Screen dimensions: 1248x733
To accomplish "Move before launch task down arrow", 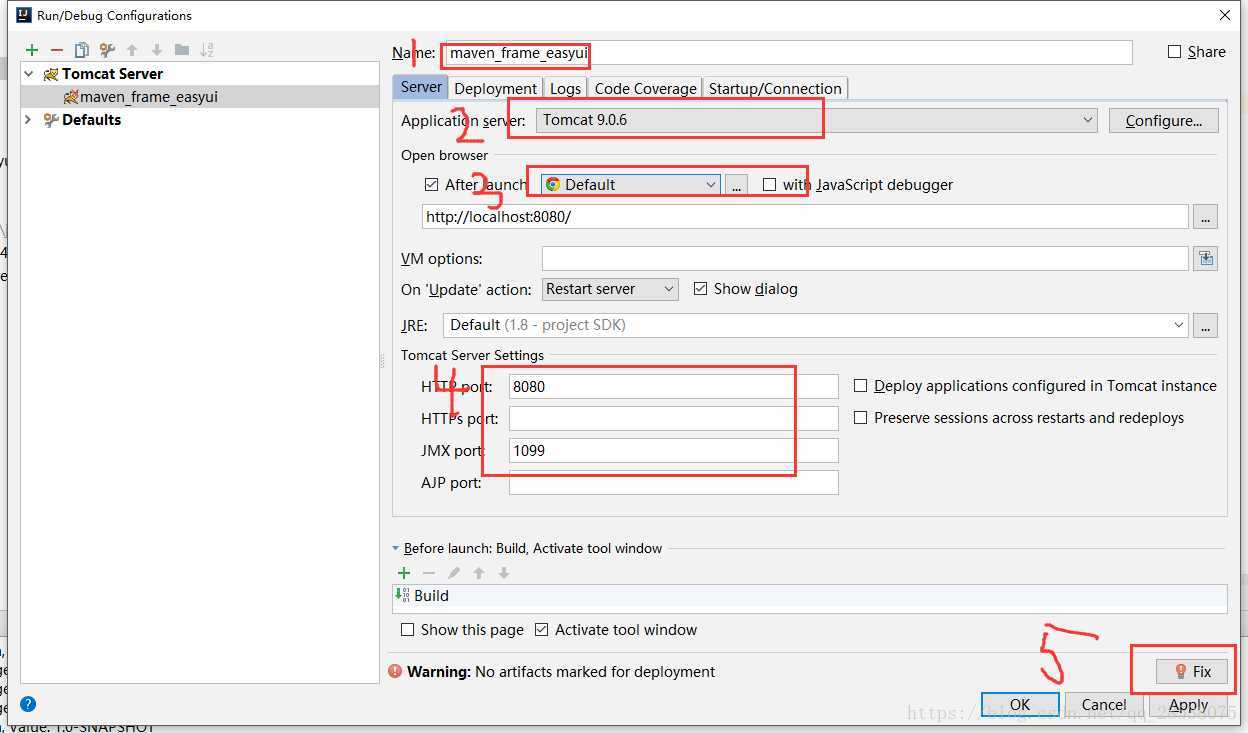I will [x=504, y=573].
